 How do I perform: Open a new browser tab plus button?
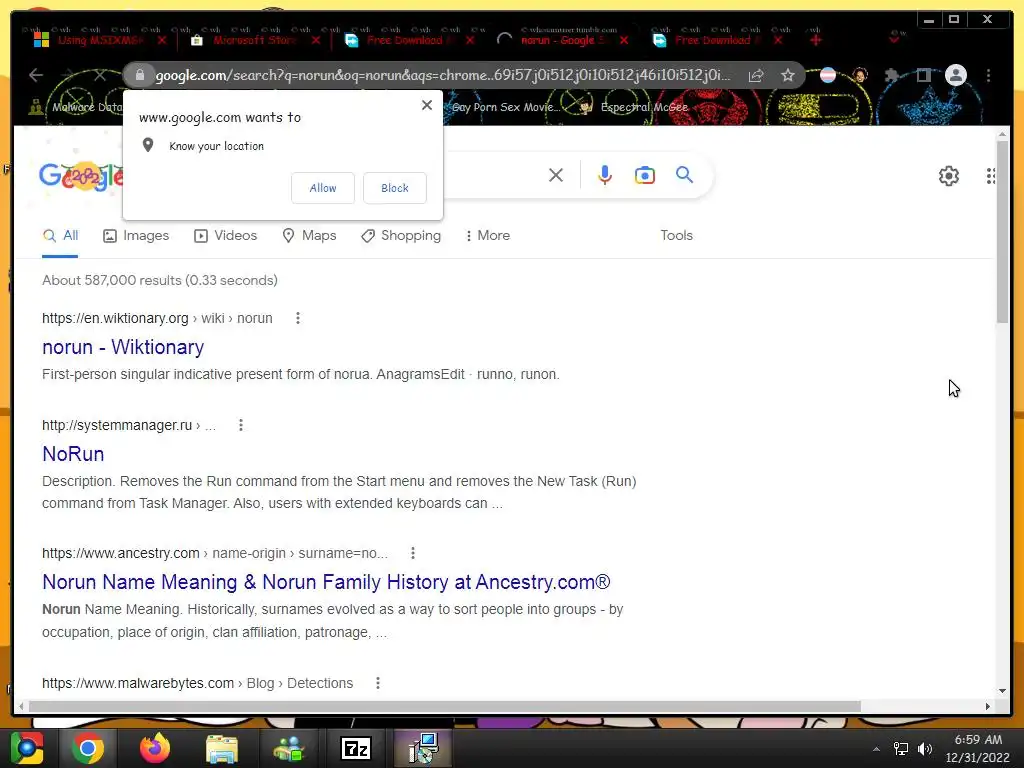(x=815, y=40)
